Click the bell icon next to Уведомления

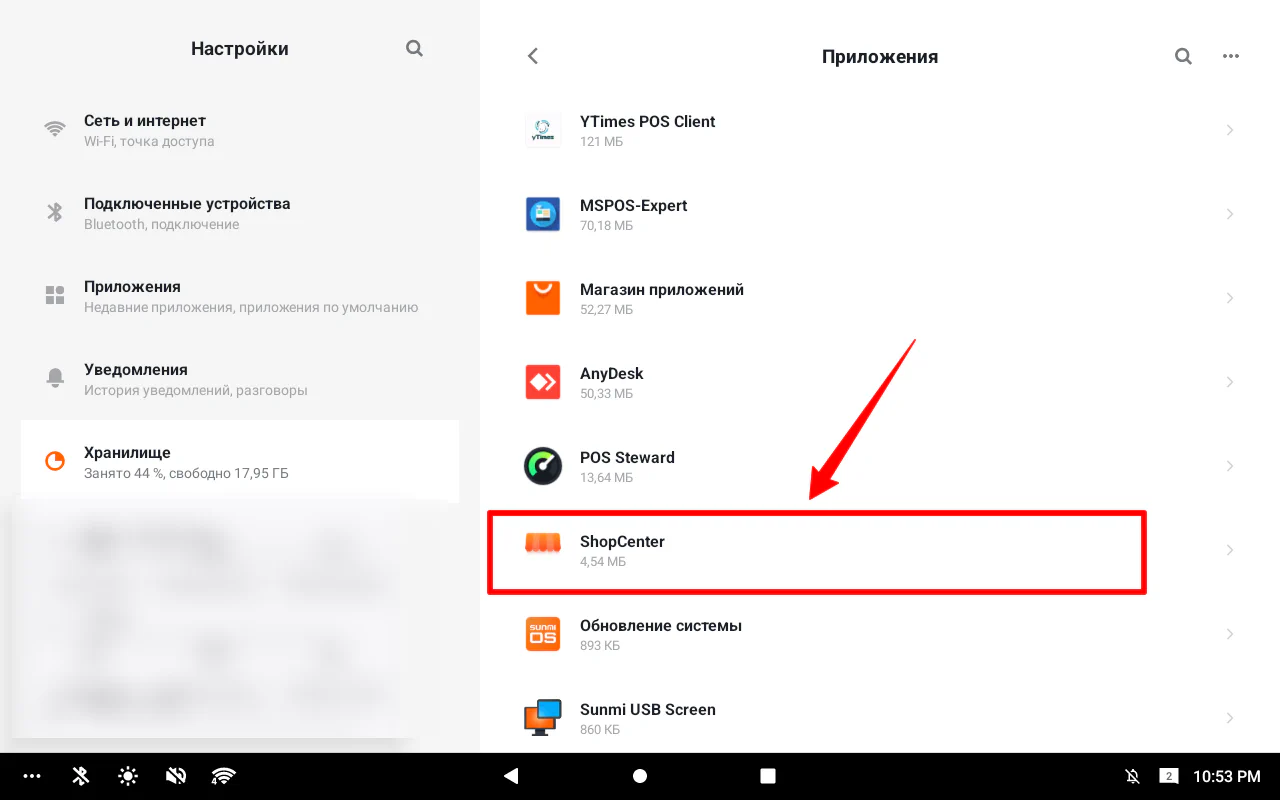pyautogui.click(x=55, y=378)
